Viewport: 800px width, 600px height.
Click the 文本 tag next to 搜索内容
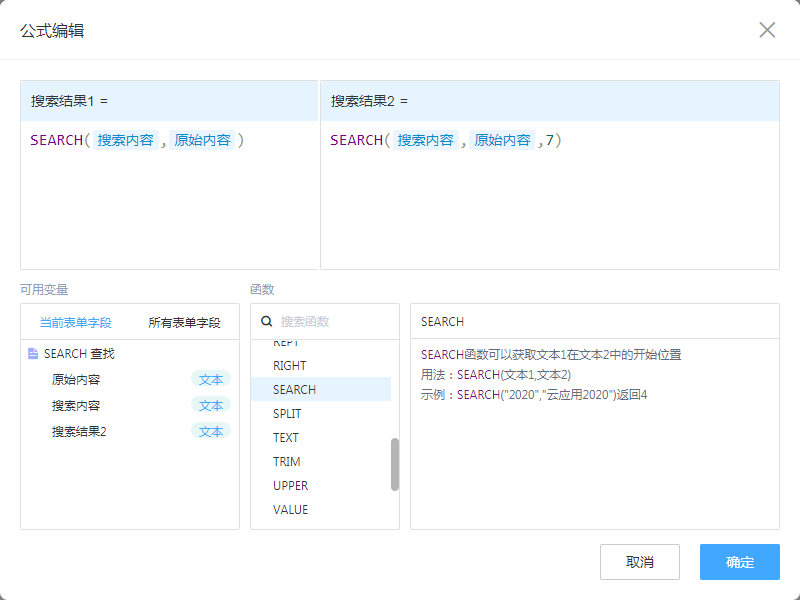tap(211, 405)
